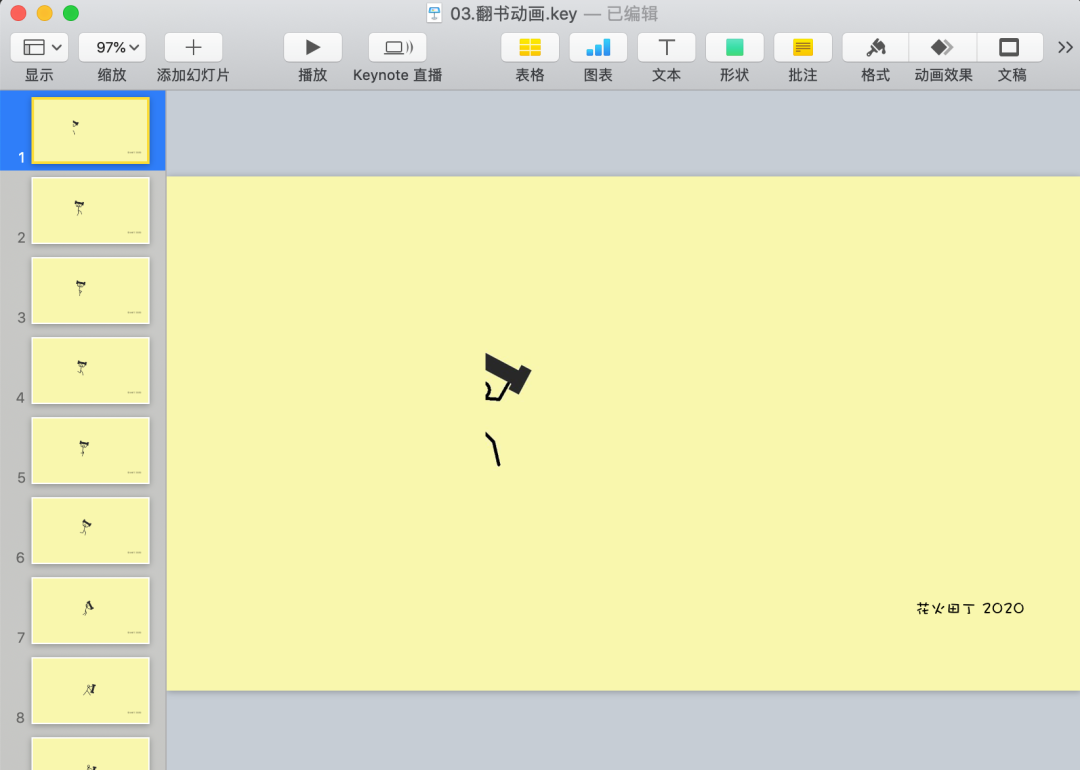The image size is (1080, 770).
Task: Open the View (显示) options dropdown
Action: tap(39, 48)
